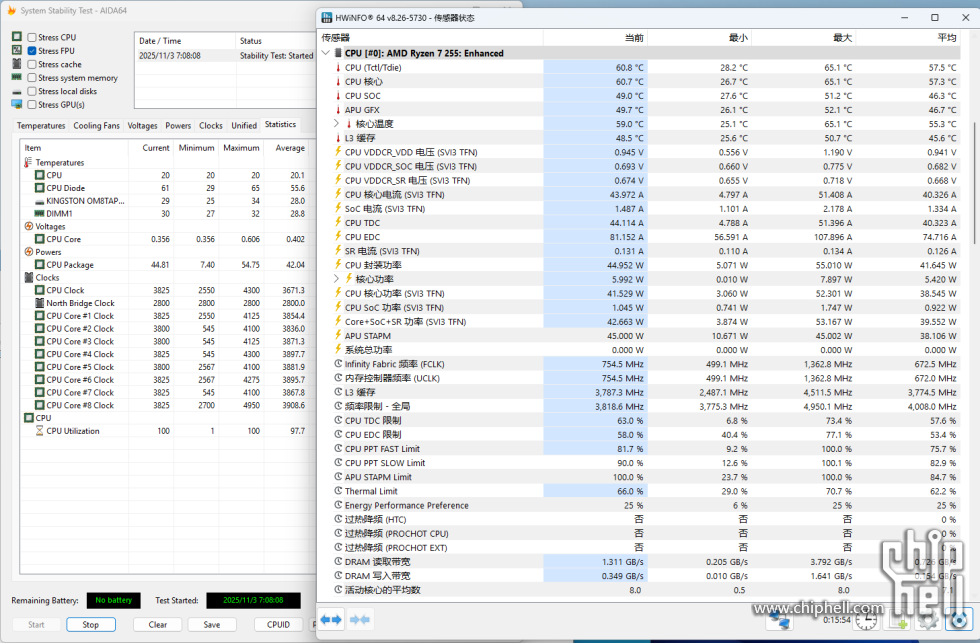Image resolution: width=980 pixels, height=643 pixels.
Task: Open the Cooling Fans tab
Action: point(96,126)
